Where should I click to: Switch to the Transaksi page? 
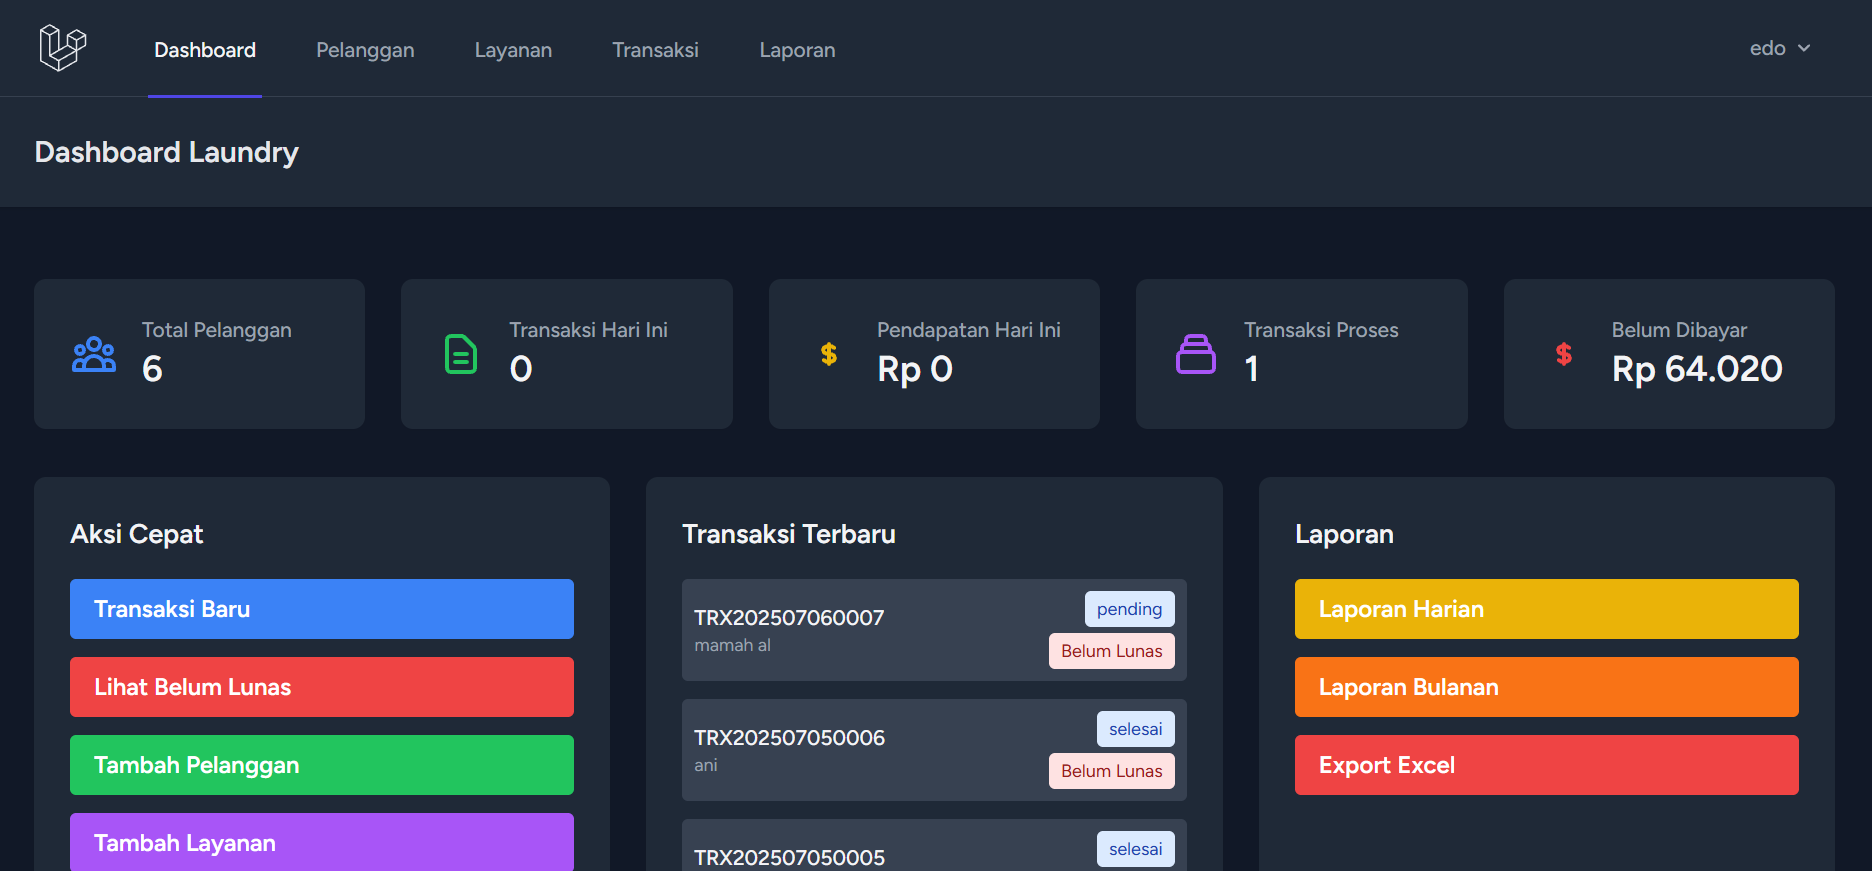(655, 50)
